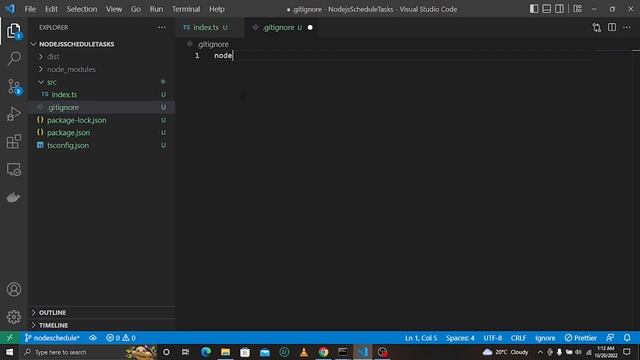Image resolution: width=640 pixels, height=360 pixels.
Task: Switch to the index.ts editor tab
Action: pyautogui.click(x=209, y=27)
